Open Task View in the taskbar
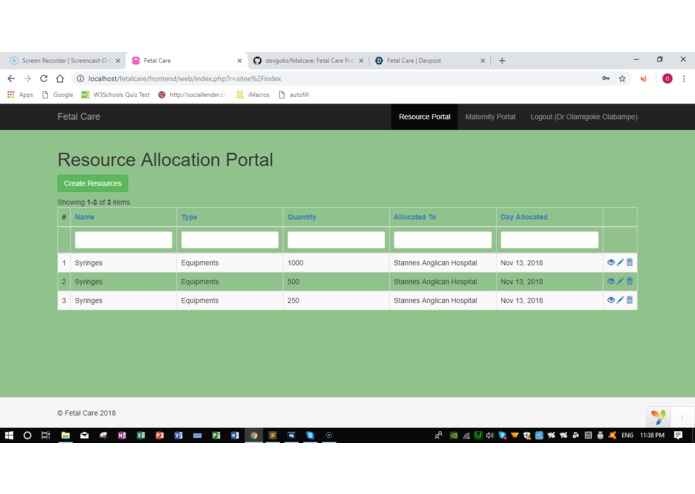The width and height of the screenshot is (695, 494). [x=46, y=435]
